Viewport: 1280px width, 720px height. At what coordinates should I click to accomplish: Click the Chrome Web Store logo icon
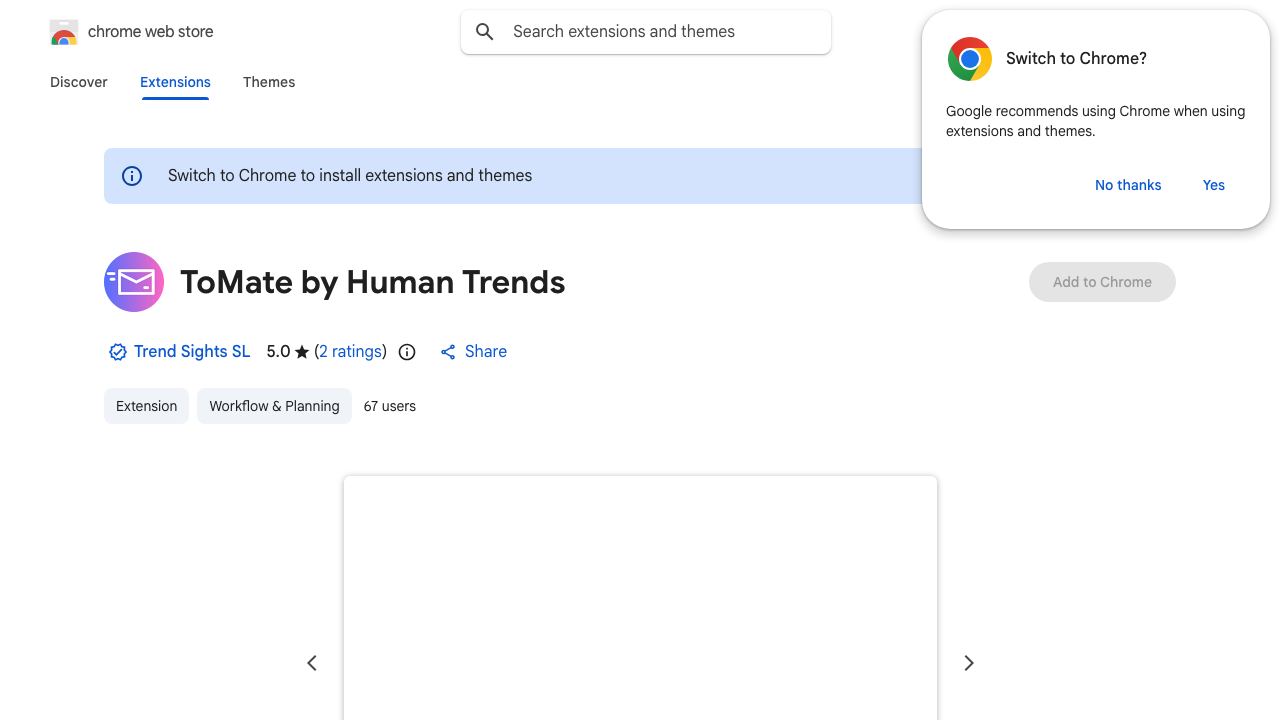[64, 32]
